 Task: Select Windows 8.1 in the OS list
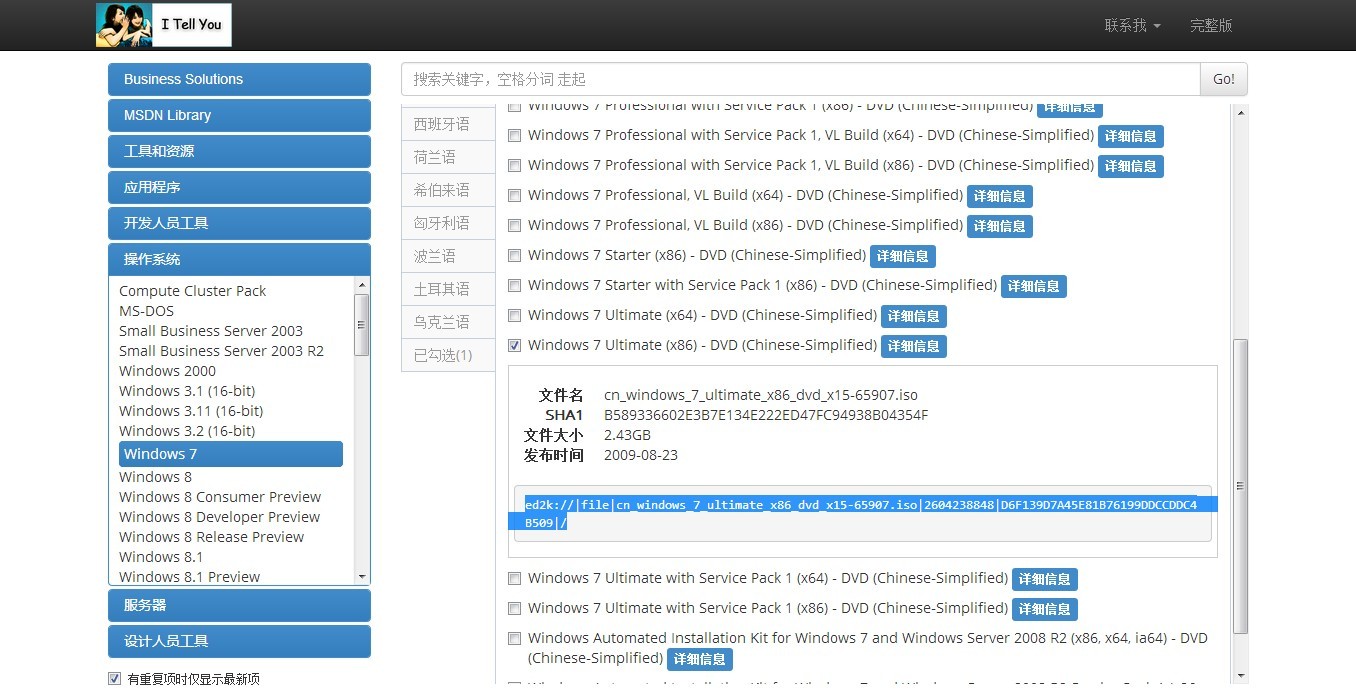pos(161,557)
